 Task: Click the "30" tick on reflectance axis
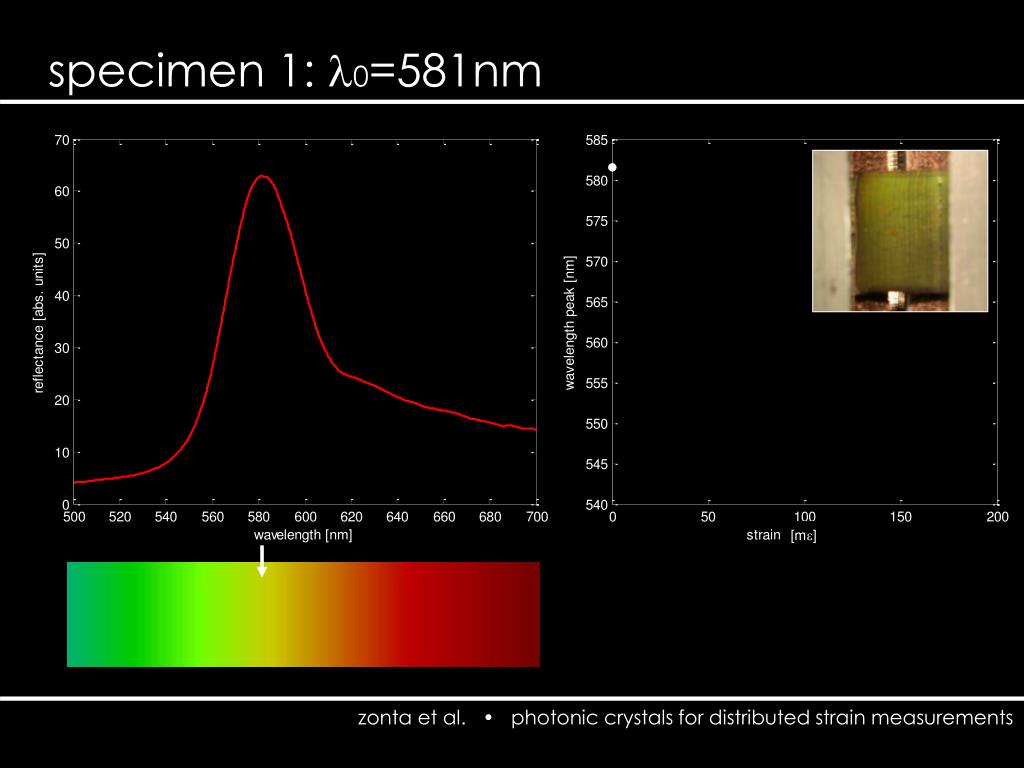(x=62, y=348)
